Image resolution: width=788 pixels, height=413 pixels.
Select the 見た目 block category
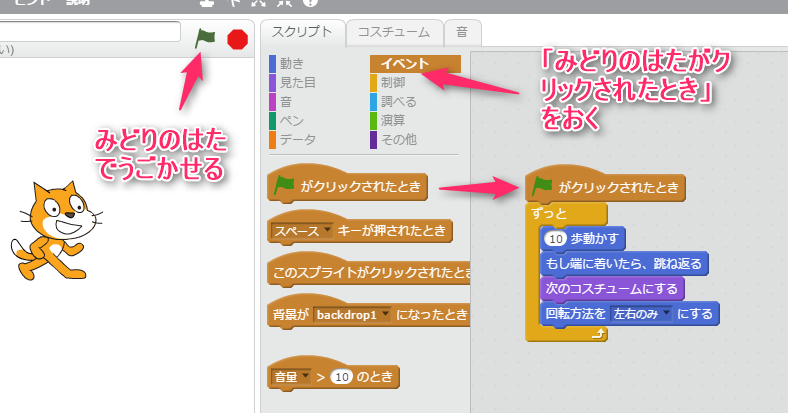298,82
